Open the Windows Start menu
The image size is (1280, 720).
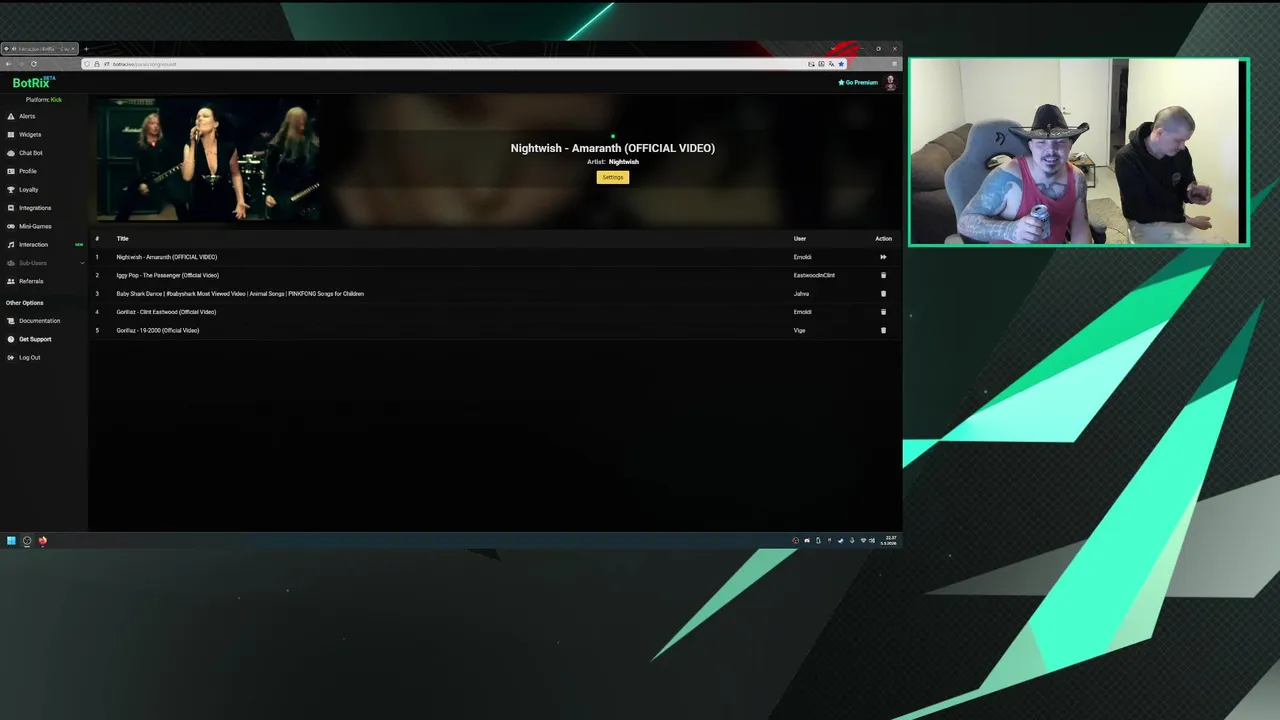click(x=11, y=541)
